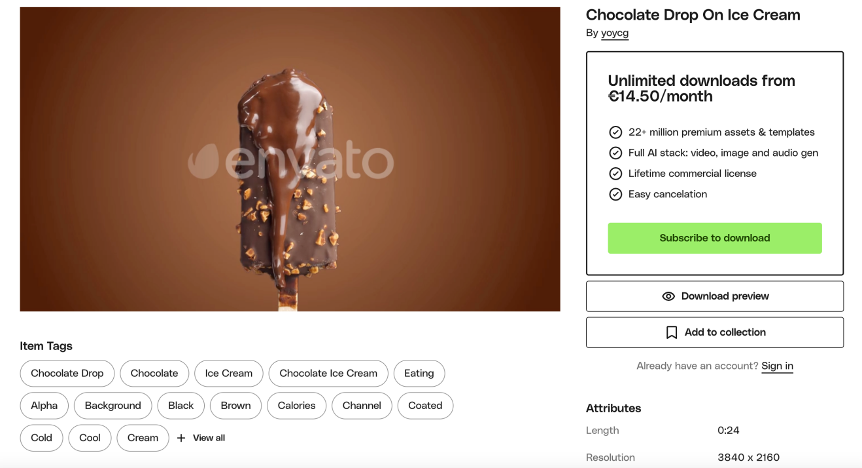Choose the Calories tag

coord(296,406)
